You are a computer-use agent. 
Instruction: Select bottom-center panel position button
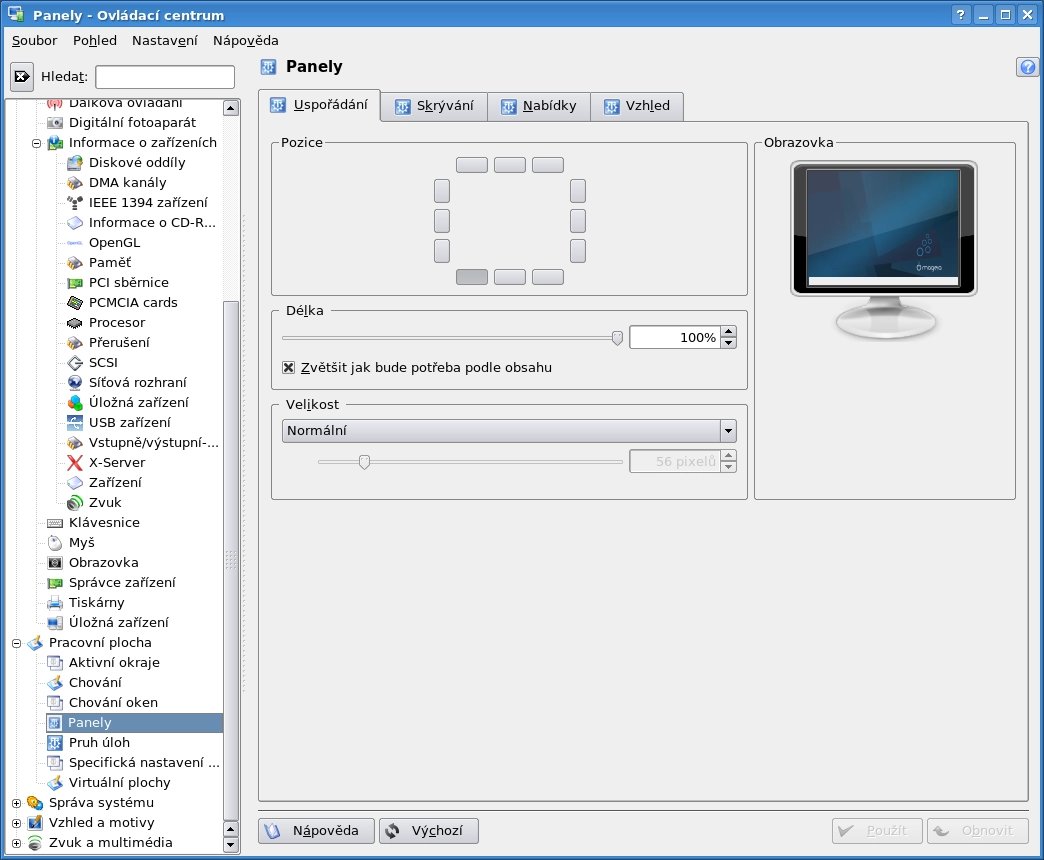(x=509, y=277)
